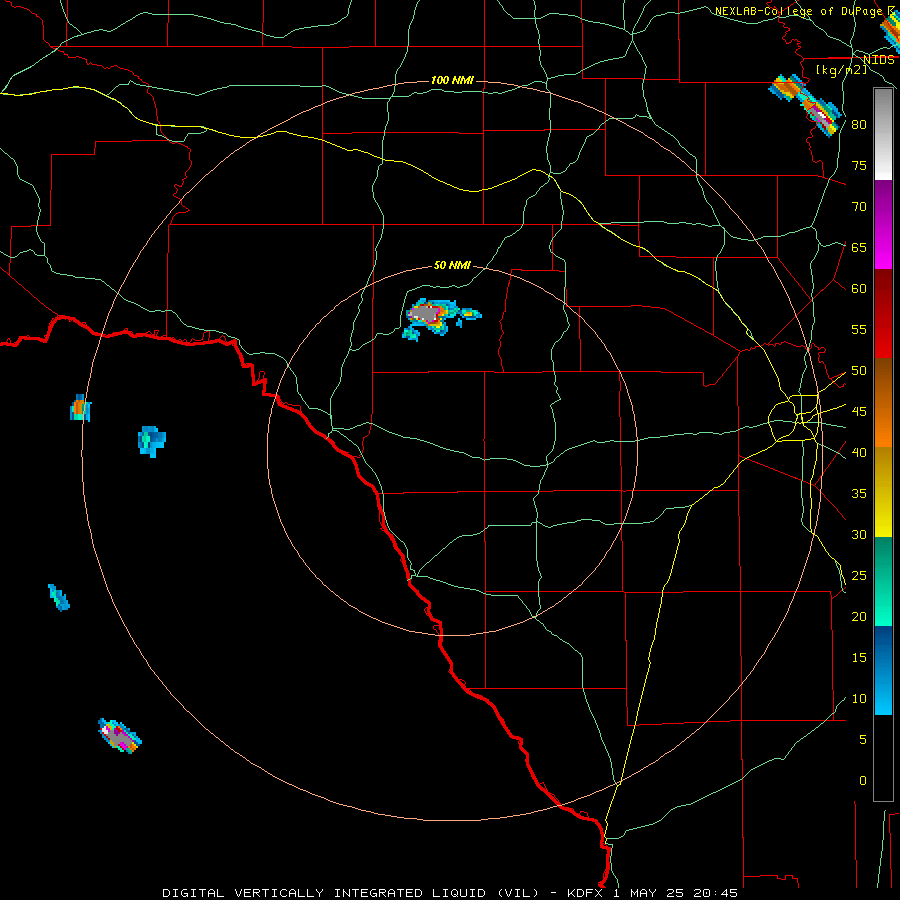Click the blue VIL cell with teal center
This screenshot has width=900, height=900.
[x=152, y=441]
